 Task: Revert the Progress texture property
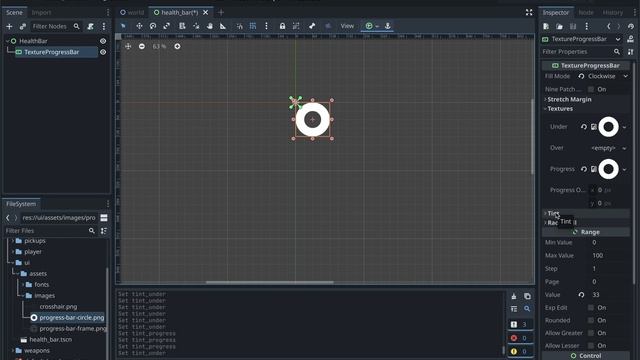tap(584, 169)
